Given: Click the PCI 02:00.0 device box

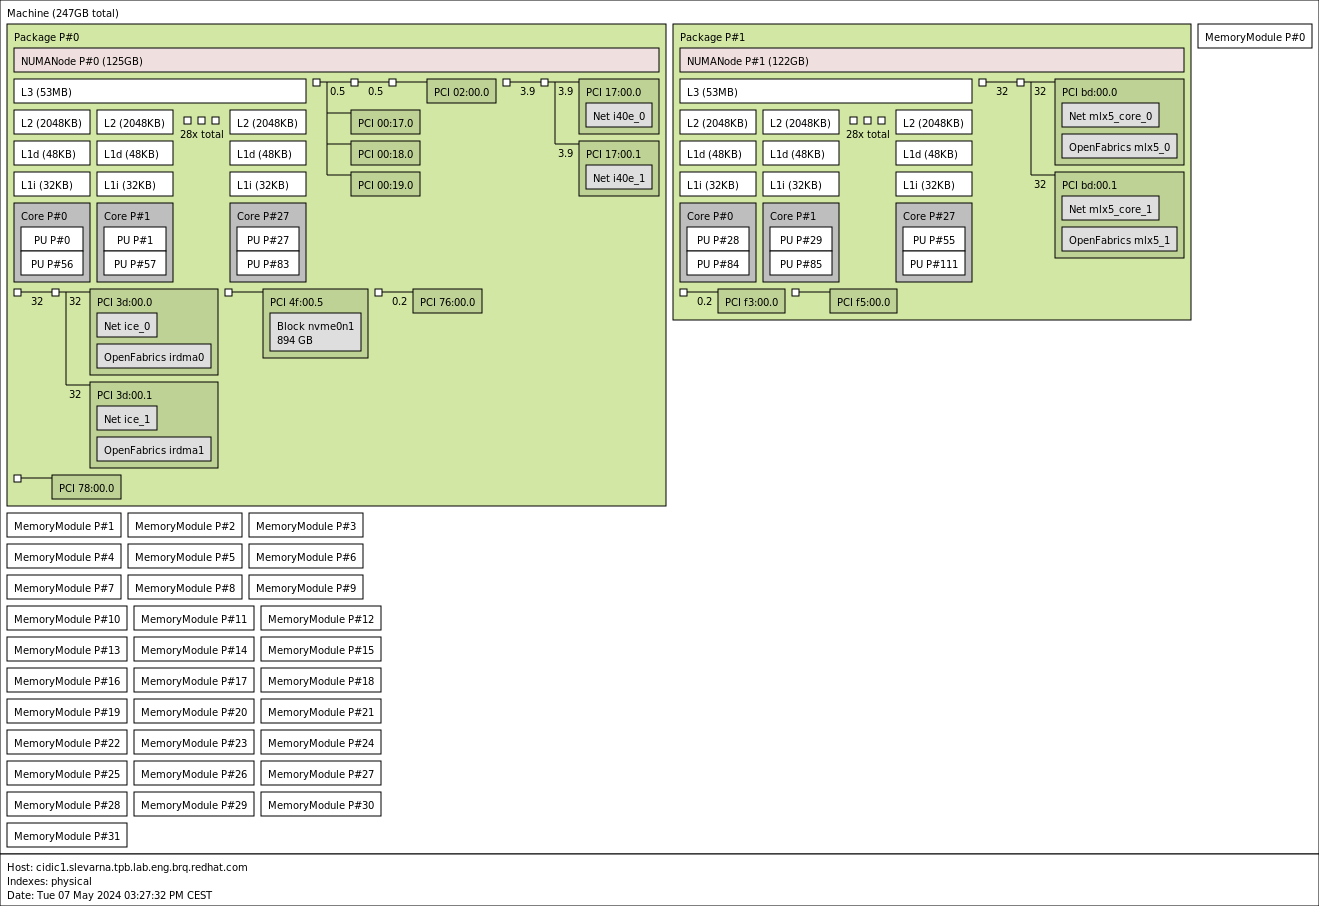Looking at the screenshot, I should click(x=461, y=92).
